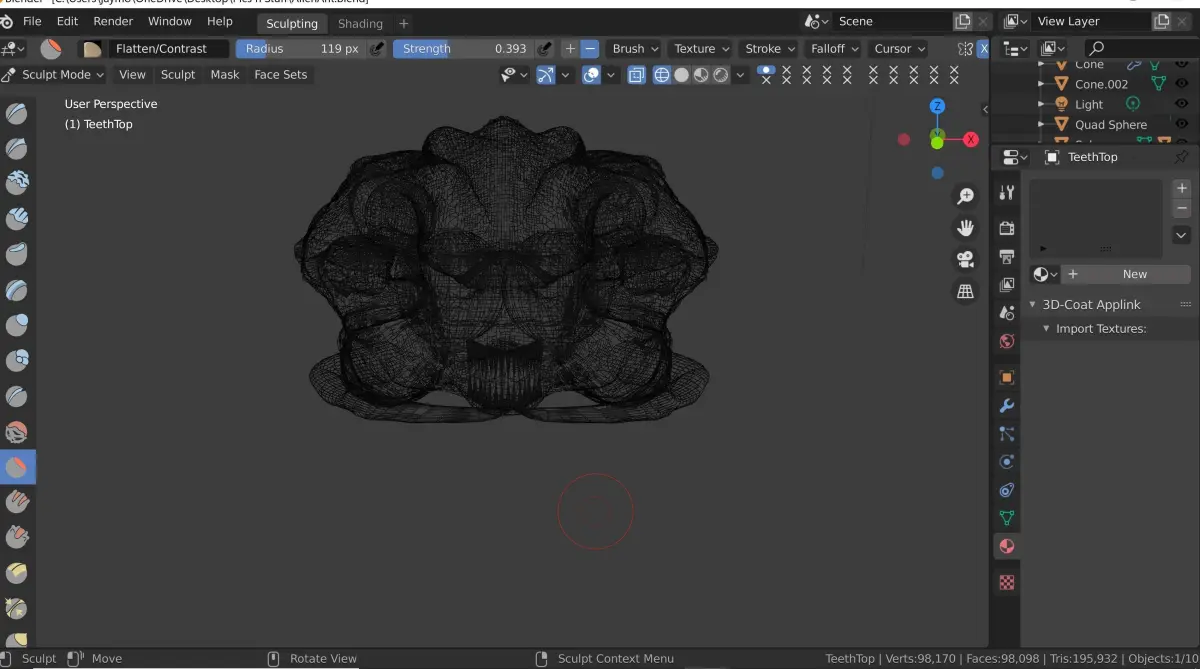Viewport: 1200px width, 669px height.
Task: Expand the Cone.002 outliner row
Action: coord(1041,84)
